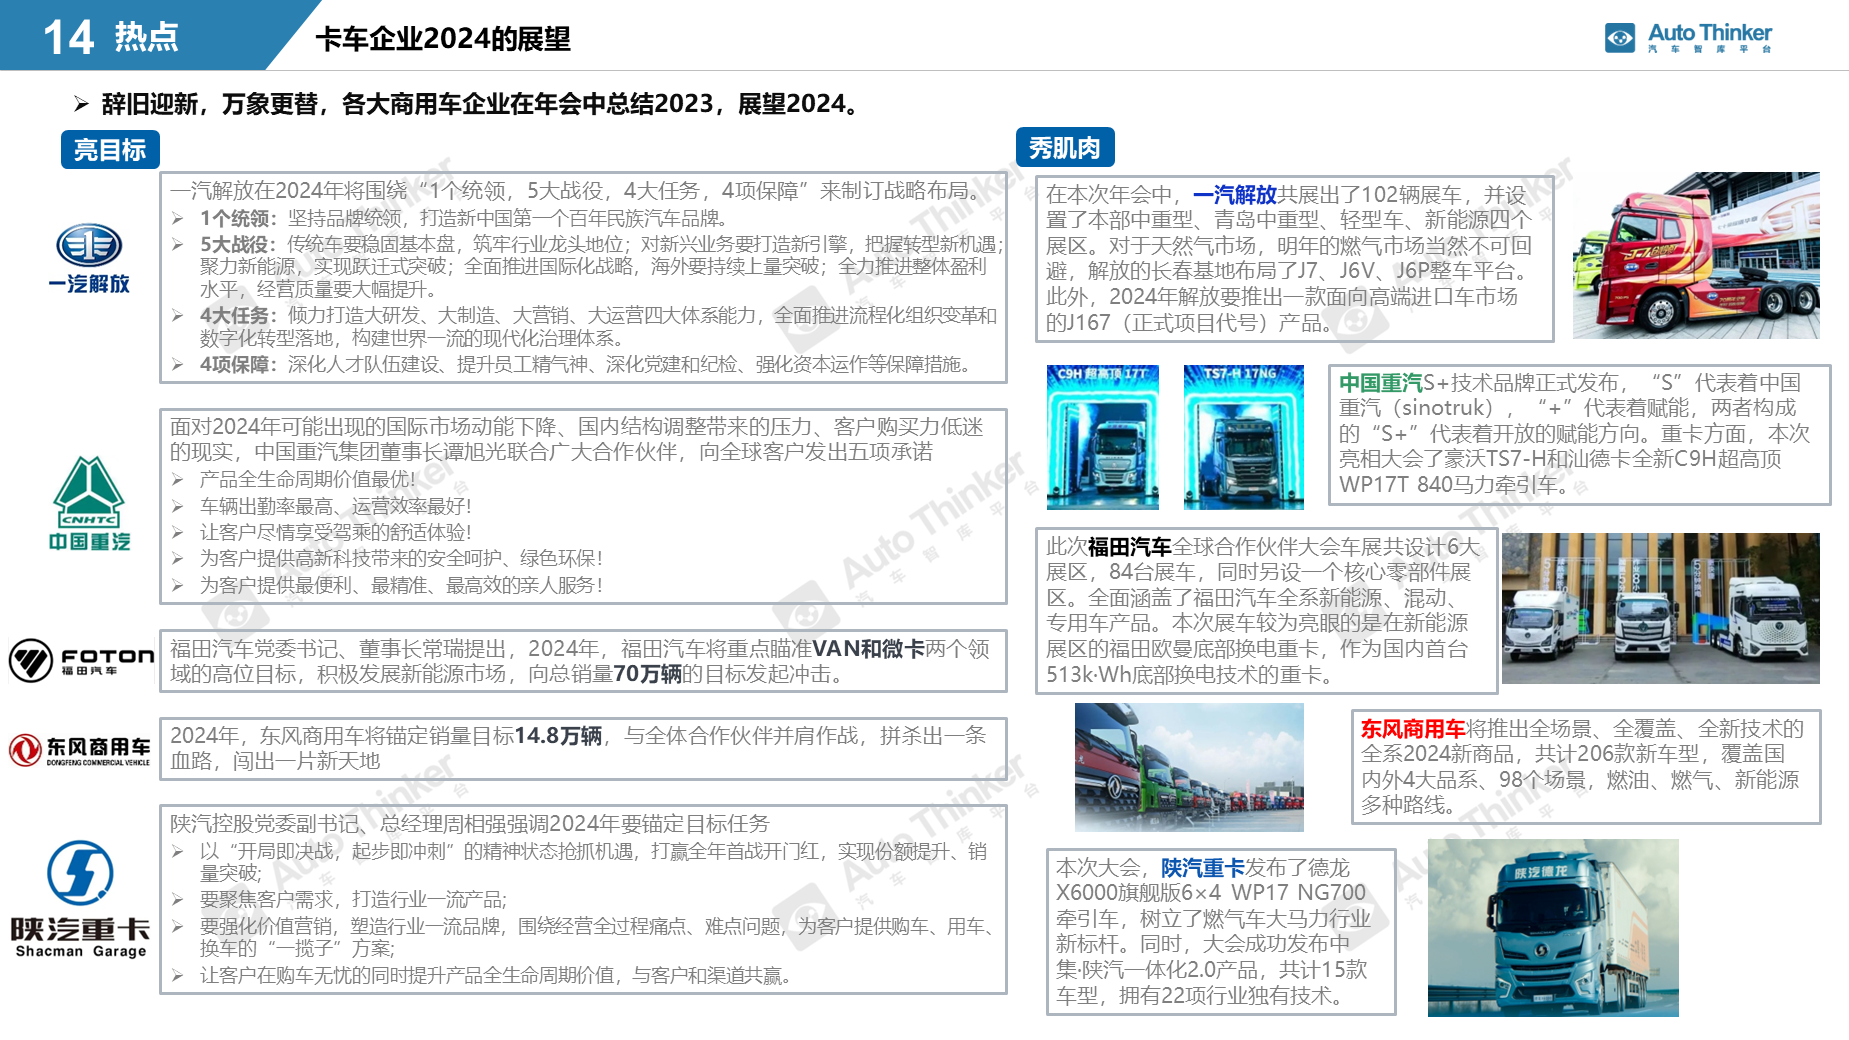Click the 东风商用车 Dongfeng logo
This screenshot has width=1849, height=1040.
(x=80, y=750)
